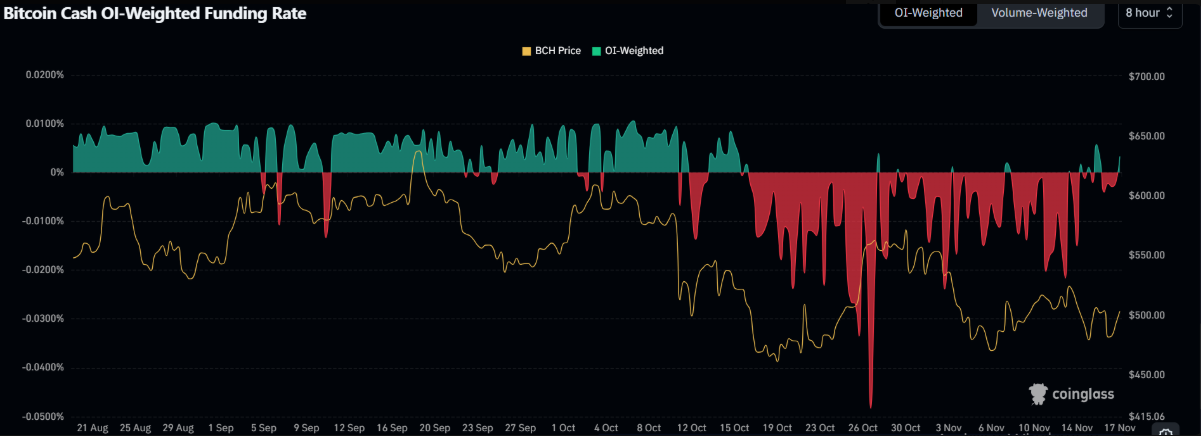
Task: Select the 17 Nov date on x-axis
Action: click(x=1120, y=427)
